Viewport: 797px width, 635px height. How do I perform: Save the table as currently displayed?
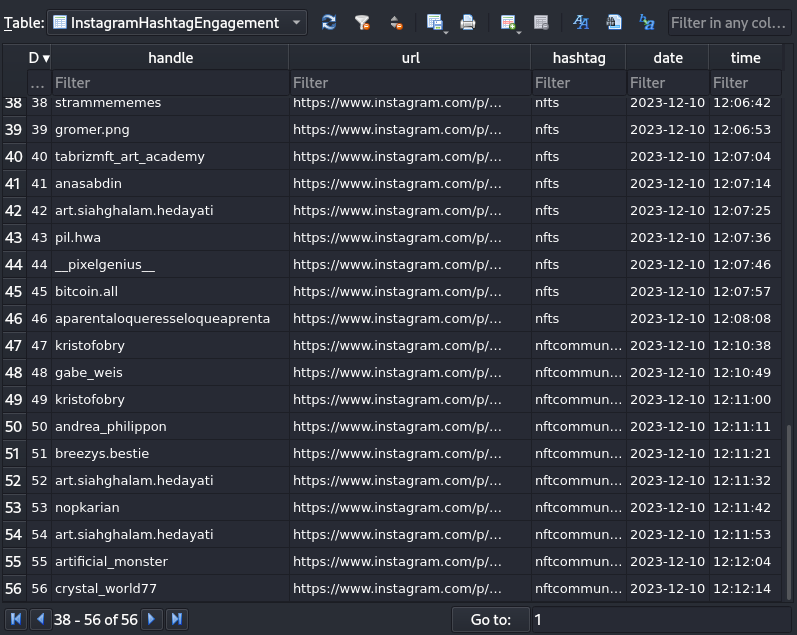pos(434,22)
